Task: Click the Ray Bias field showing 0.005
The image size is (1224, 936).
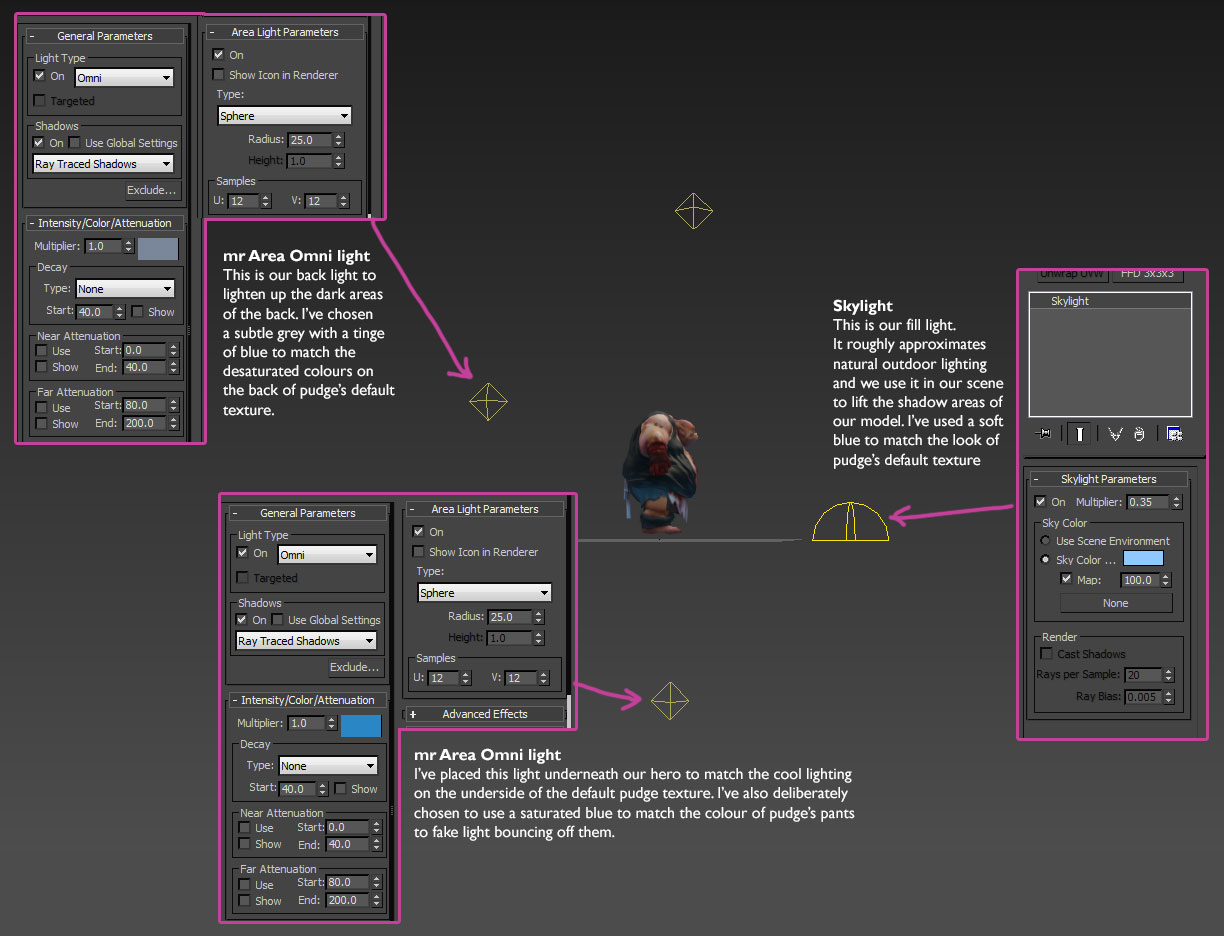Action: 1143,697
